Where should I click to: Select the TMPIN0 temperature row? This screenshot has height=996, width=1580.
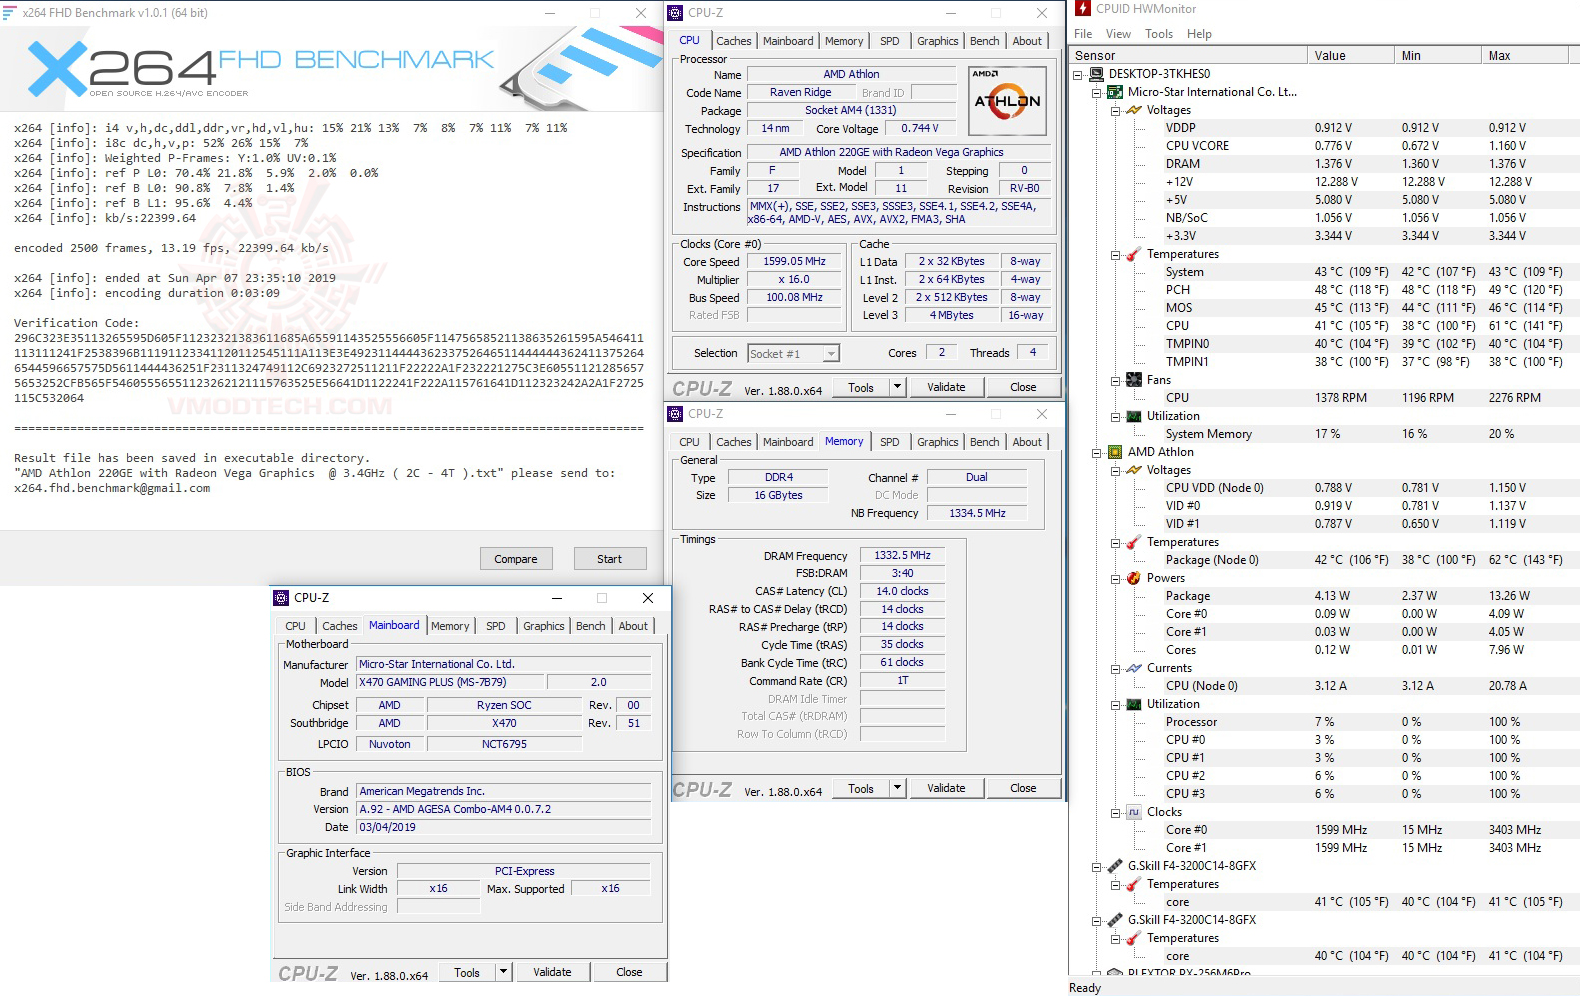coord(1325,344)
